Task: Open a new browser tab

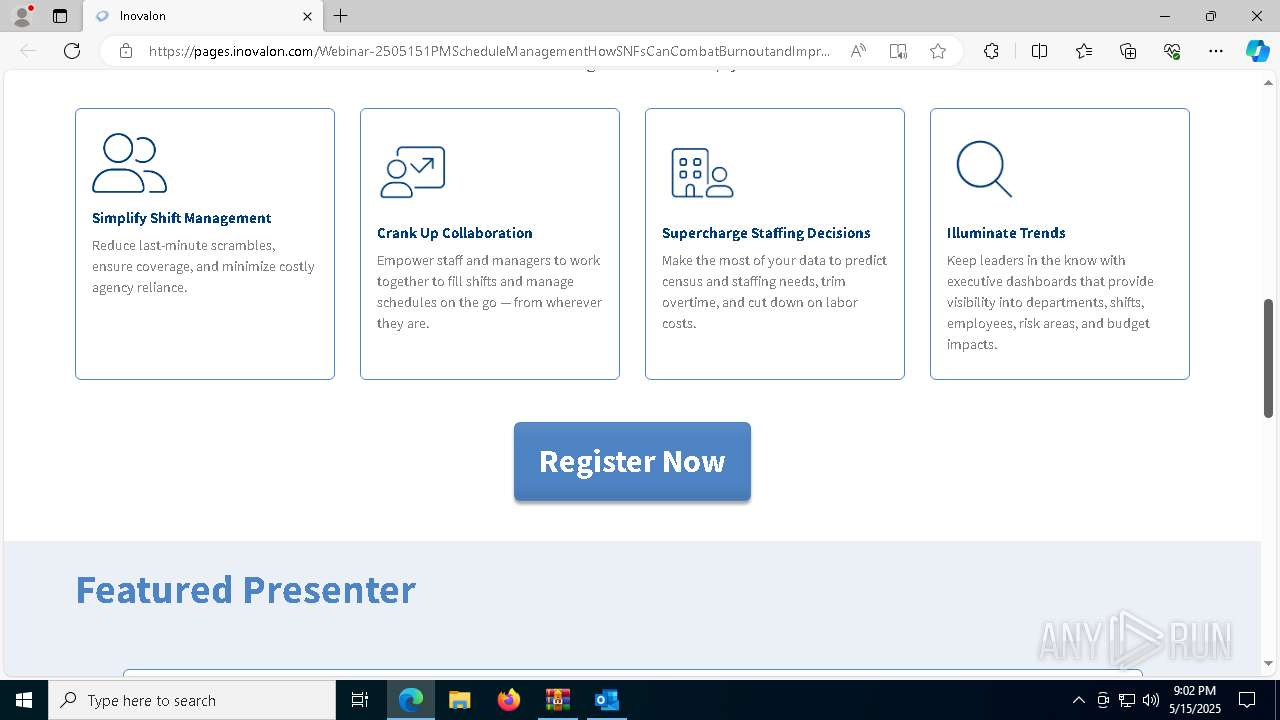Action: [x=341, y=16]
